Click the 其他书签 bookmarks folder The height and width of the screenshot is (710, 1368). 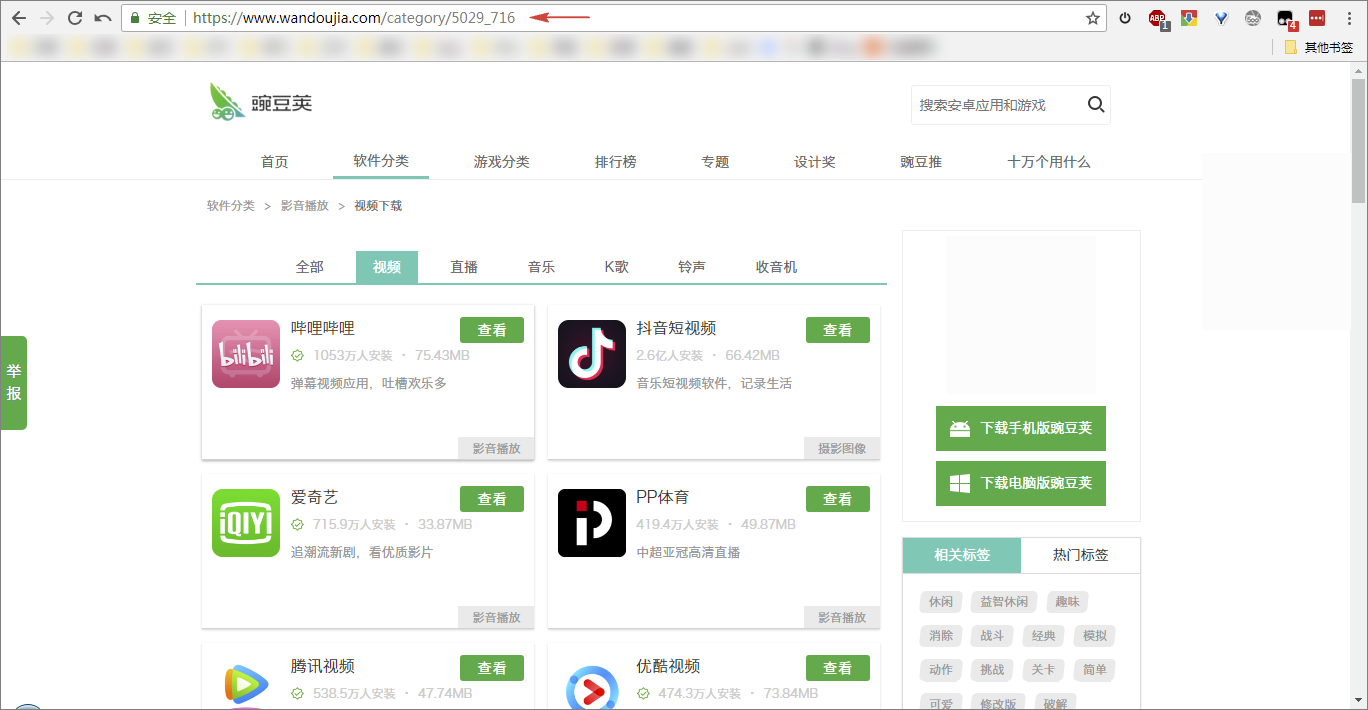1319,47
